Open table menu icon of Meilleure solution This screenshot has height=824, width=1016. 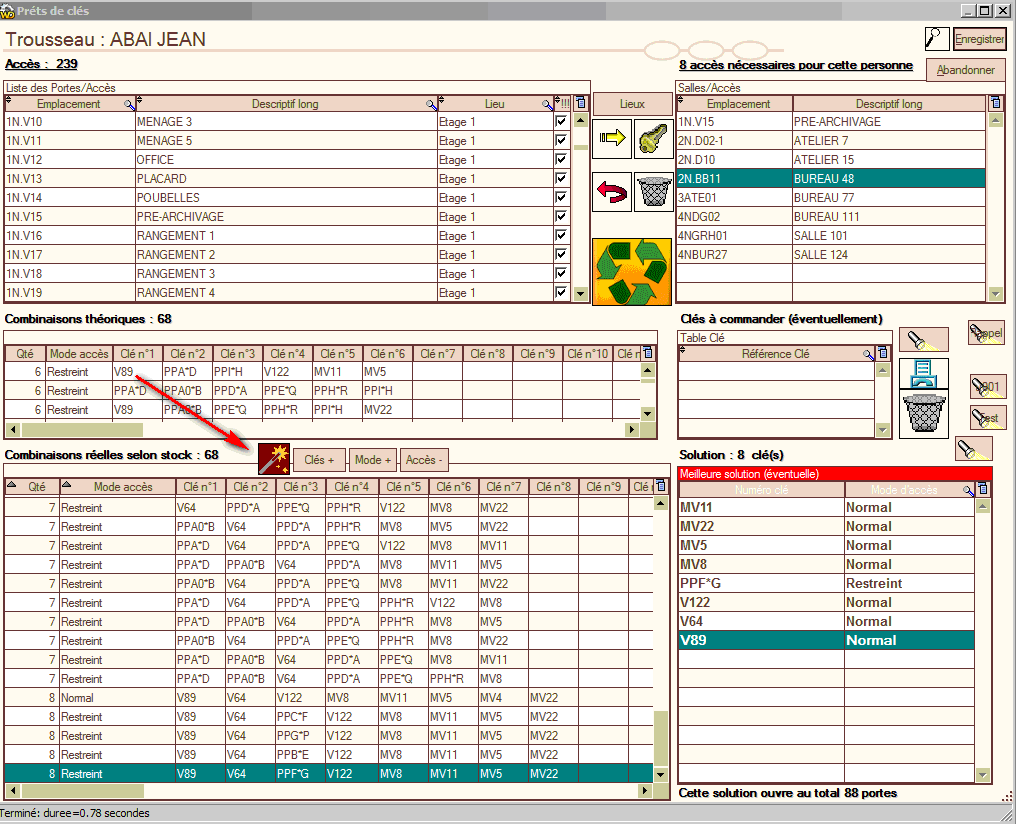click(x=982, y=489)
